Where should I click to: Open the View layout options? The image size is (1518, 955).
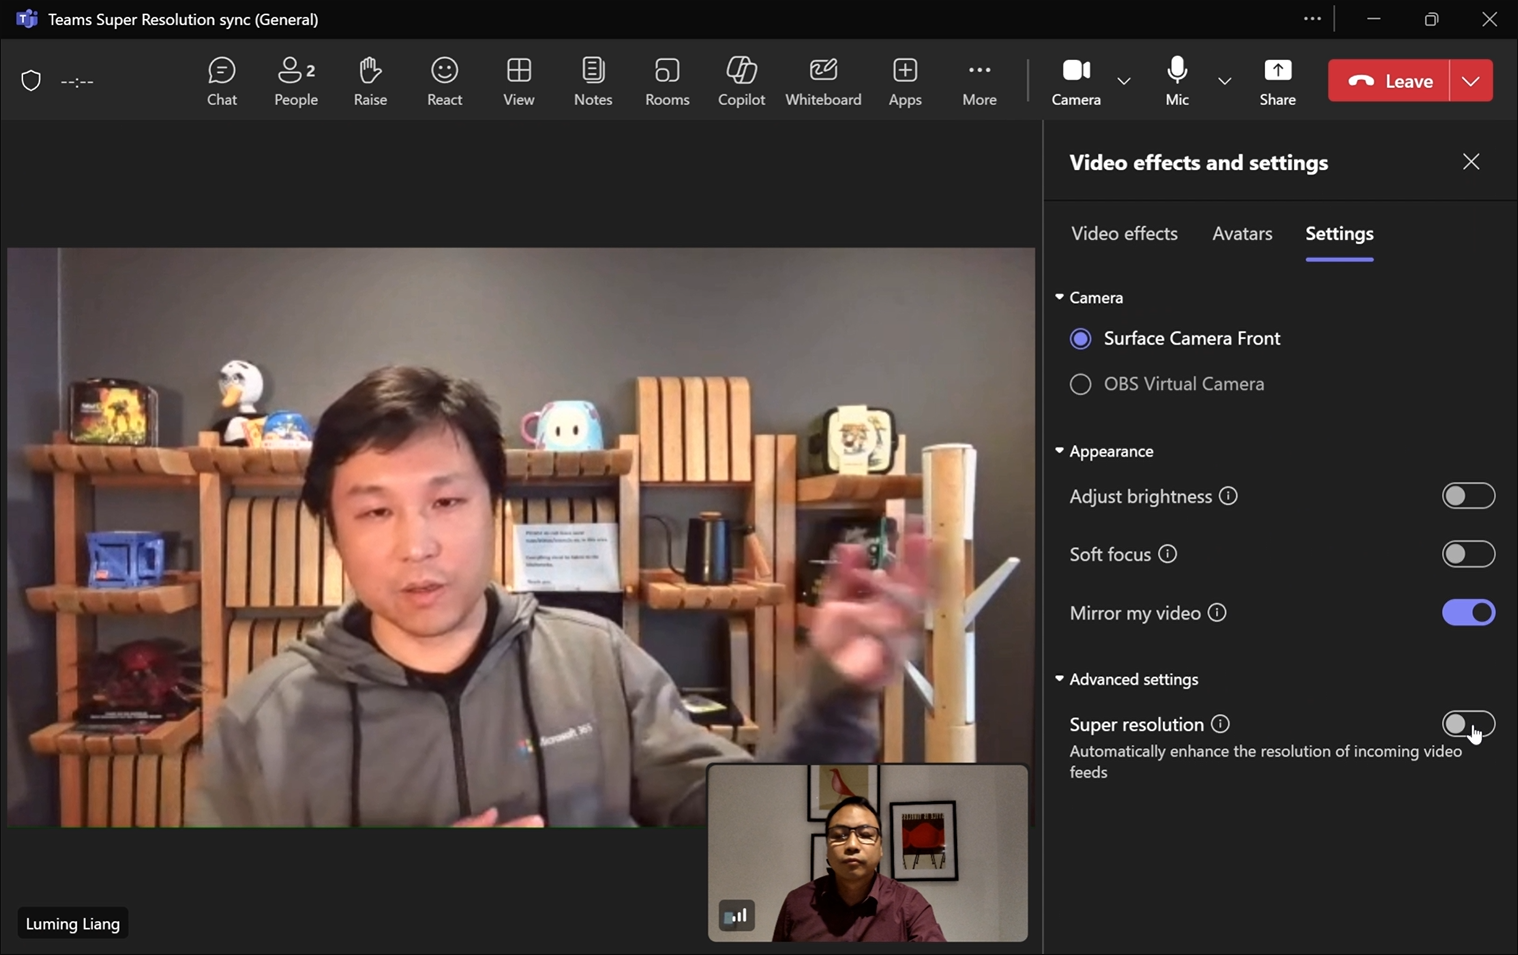coord(519,81)
